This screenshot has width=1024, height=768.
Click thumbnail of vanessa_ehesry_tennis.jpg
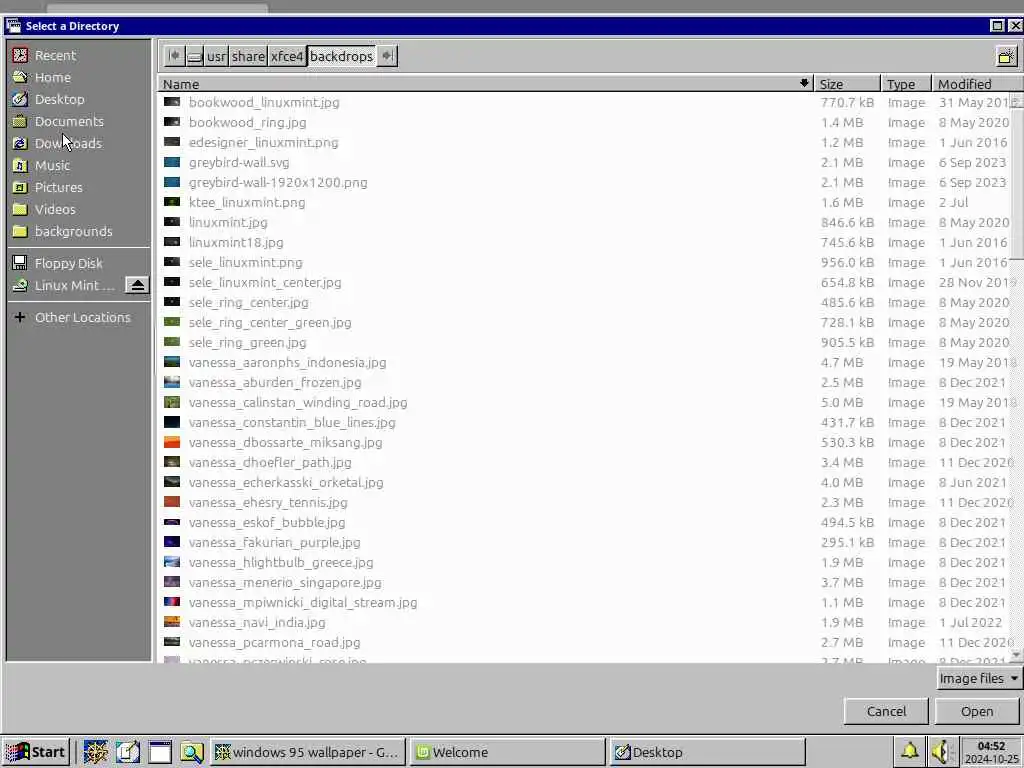coord(172,502)
